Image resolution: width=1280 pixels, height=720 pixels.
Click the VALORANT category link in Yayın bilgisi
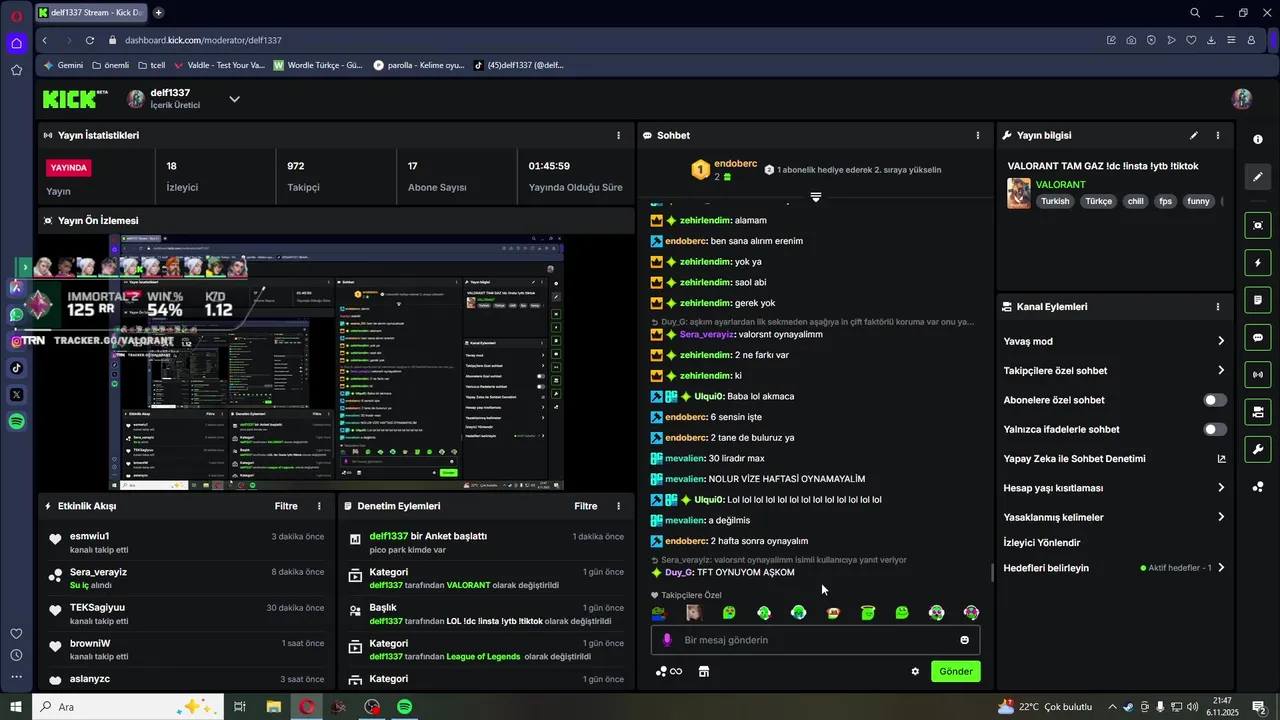(x=1060, y=185)
